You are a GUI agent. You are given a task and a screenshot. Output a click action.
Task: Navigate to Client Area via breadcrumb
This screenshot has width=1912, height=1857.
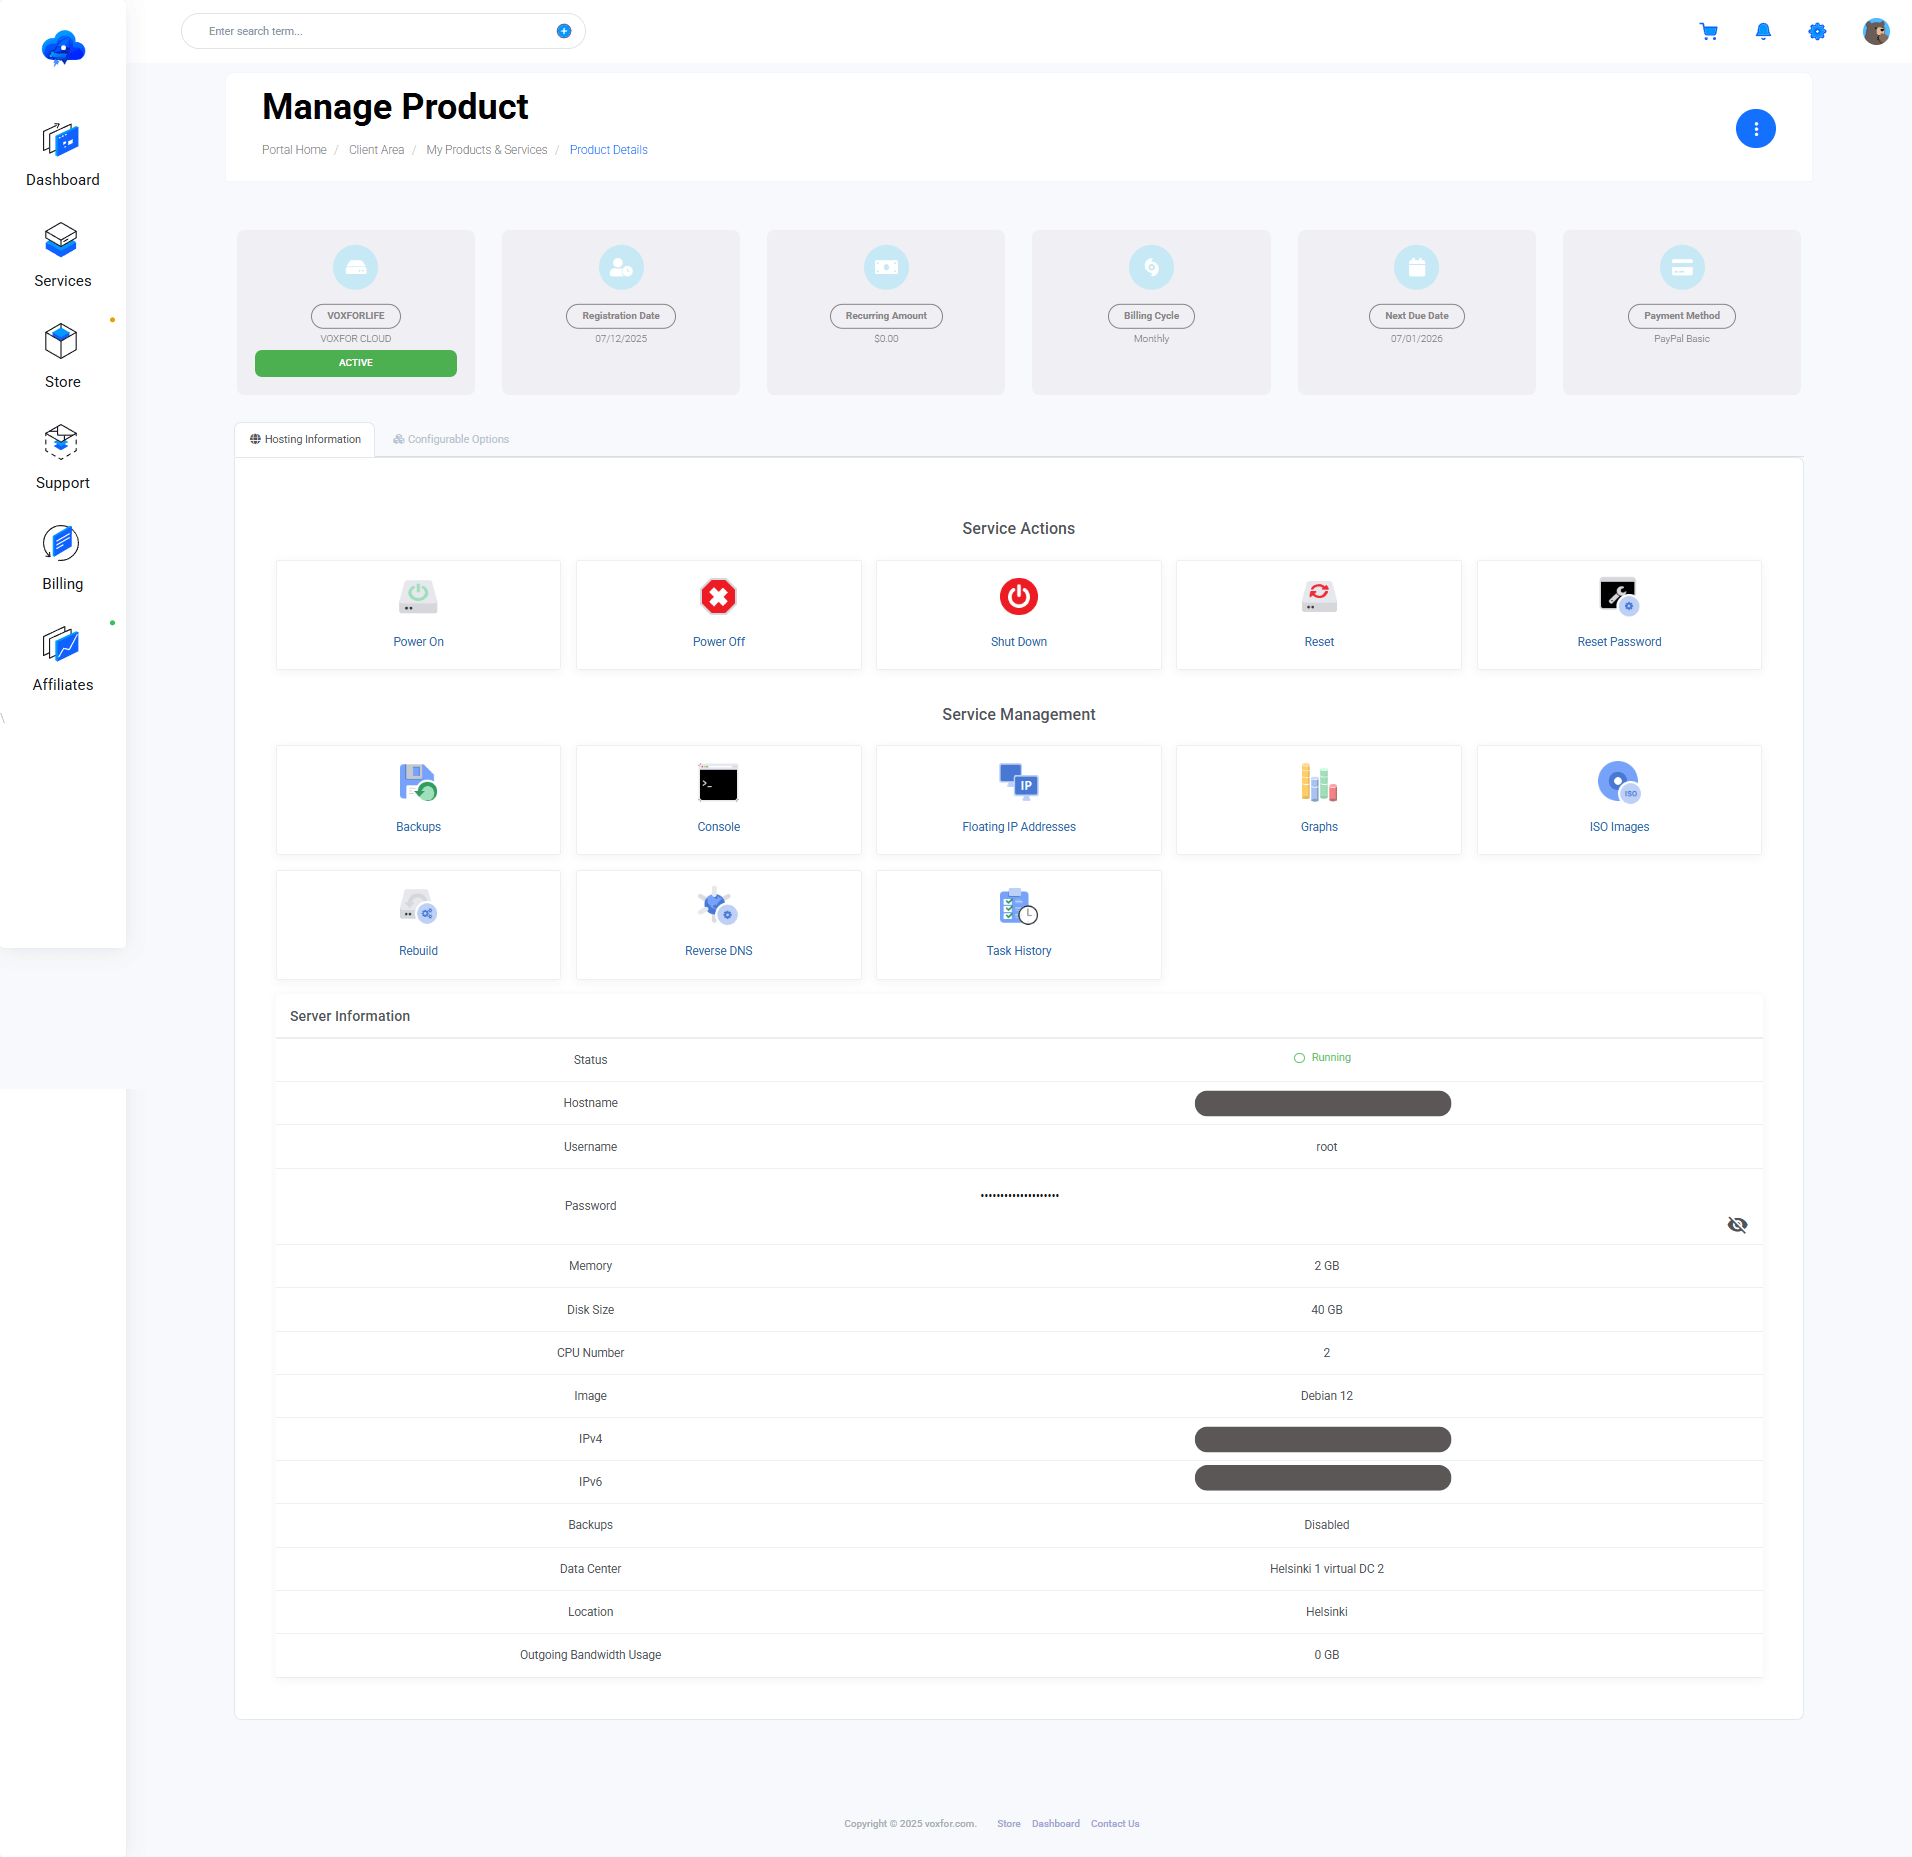coord(376,149)
